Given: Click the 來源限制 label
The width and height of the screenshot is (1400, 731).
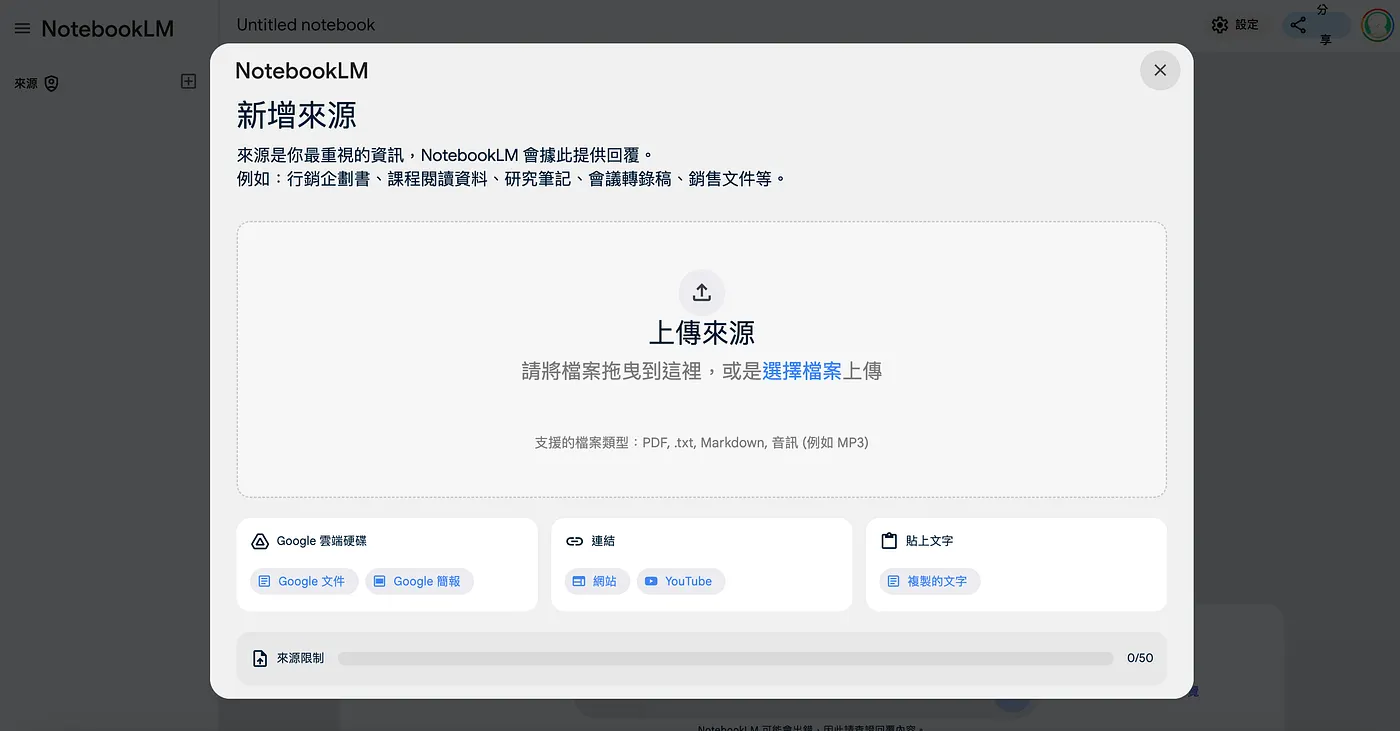Looking at the screenshot, I should tap(300, 658).
